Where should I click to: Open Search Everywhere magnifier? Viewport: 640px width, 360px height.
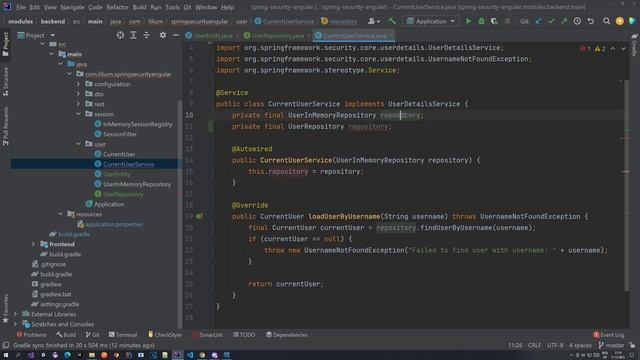tap(607, 21)
